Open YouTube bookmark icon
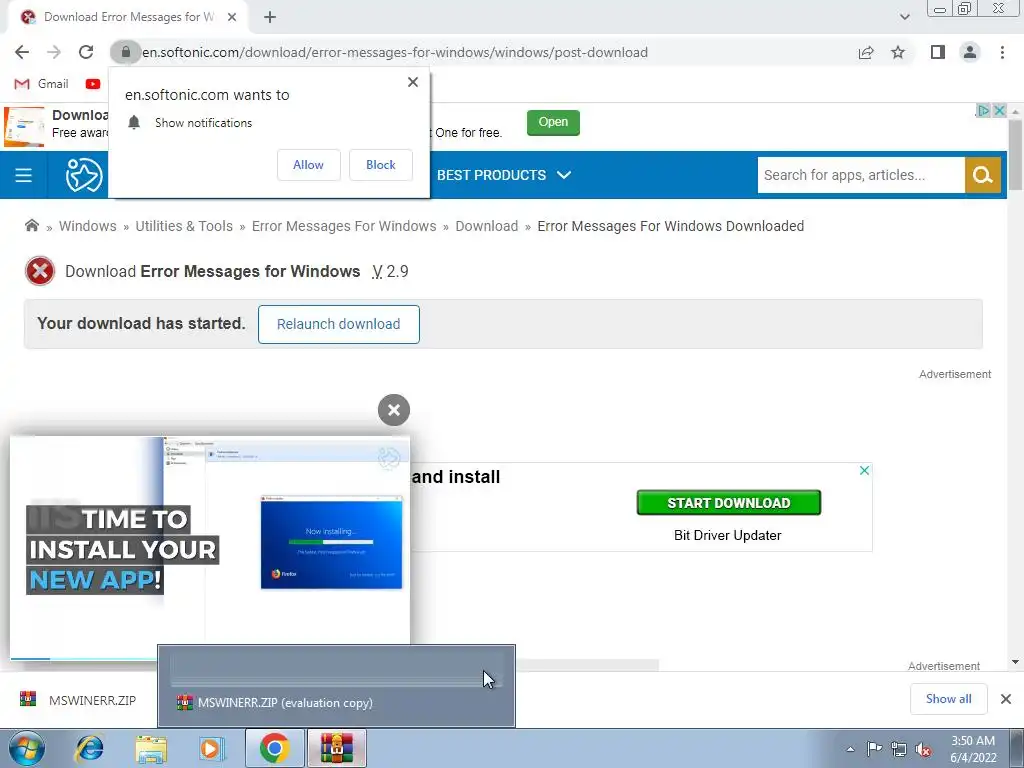Image resolution: width=1024 pixels, height=768 pixels. (x=93, y=84)
